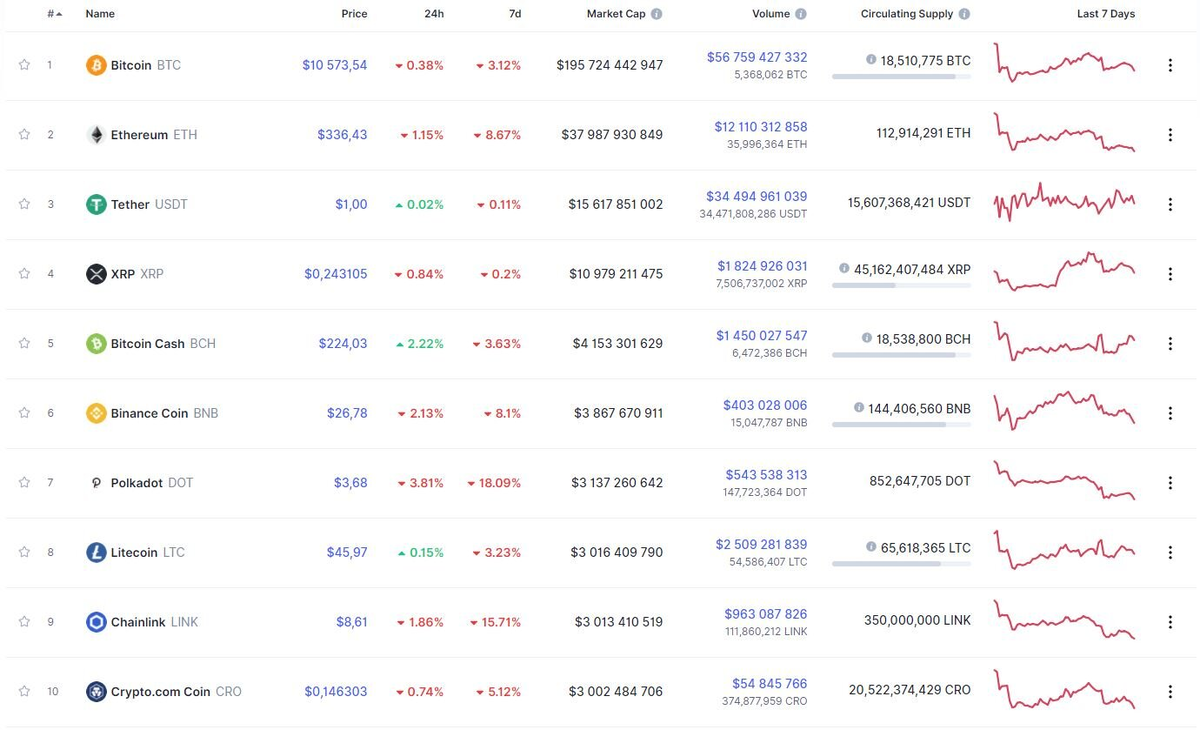Click the Binance Coin yellow logo icon
Viewport: 1200px width, 730px height.
[96, 413]
